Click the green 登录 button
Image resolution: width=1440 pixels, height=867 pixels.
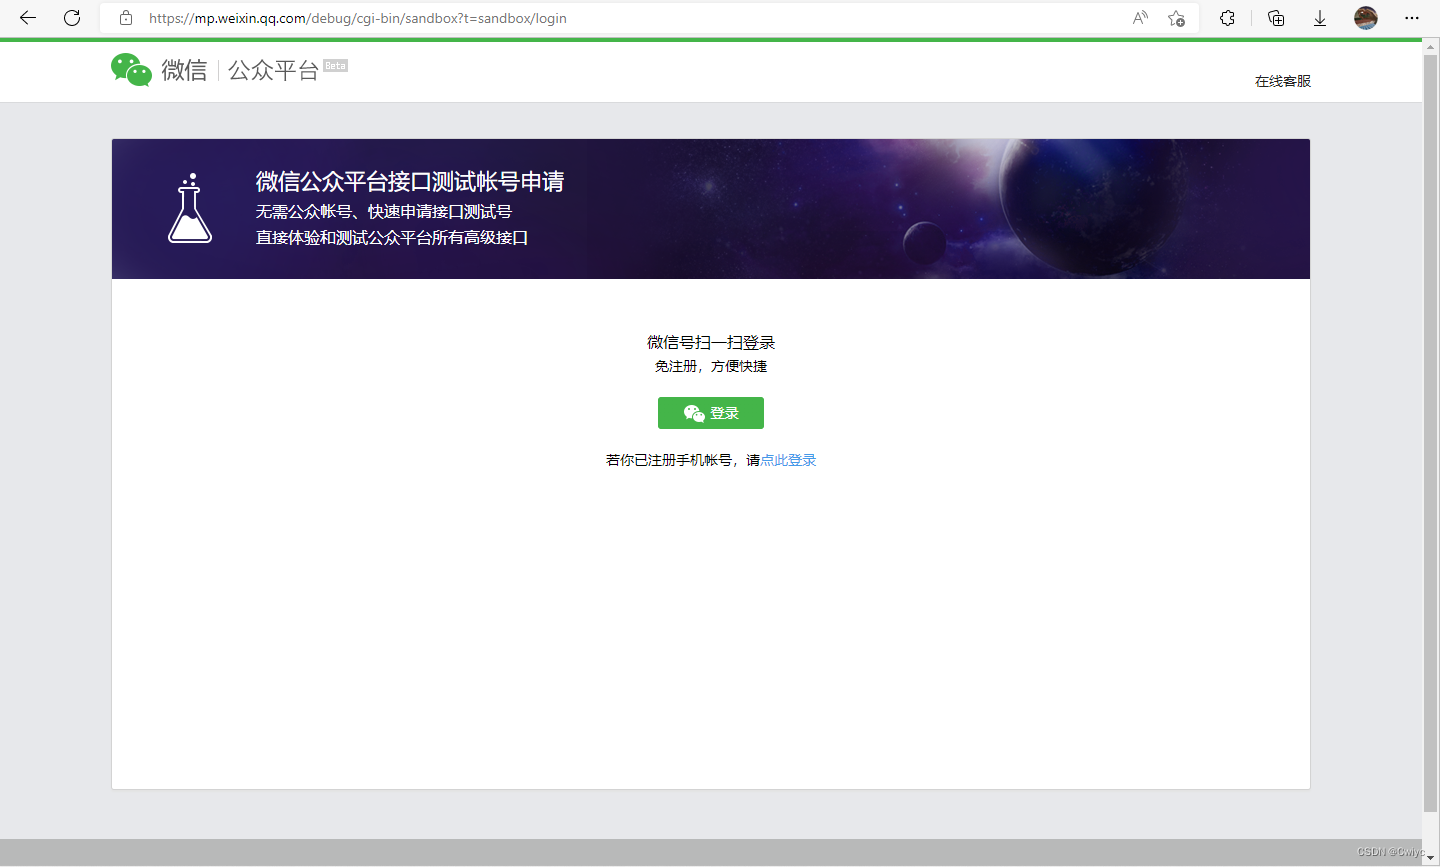tap(711, 413)
